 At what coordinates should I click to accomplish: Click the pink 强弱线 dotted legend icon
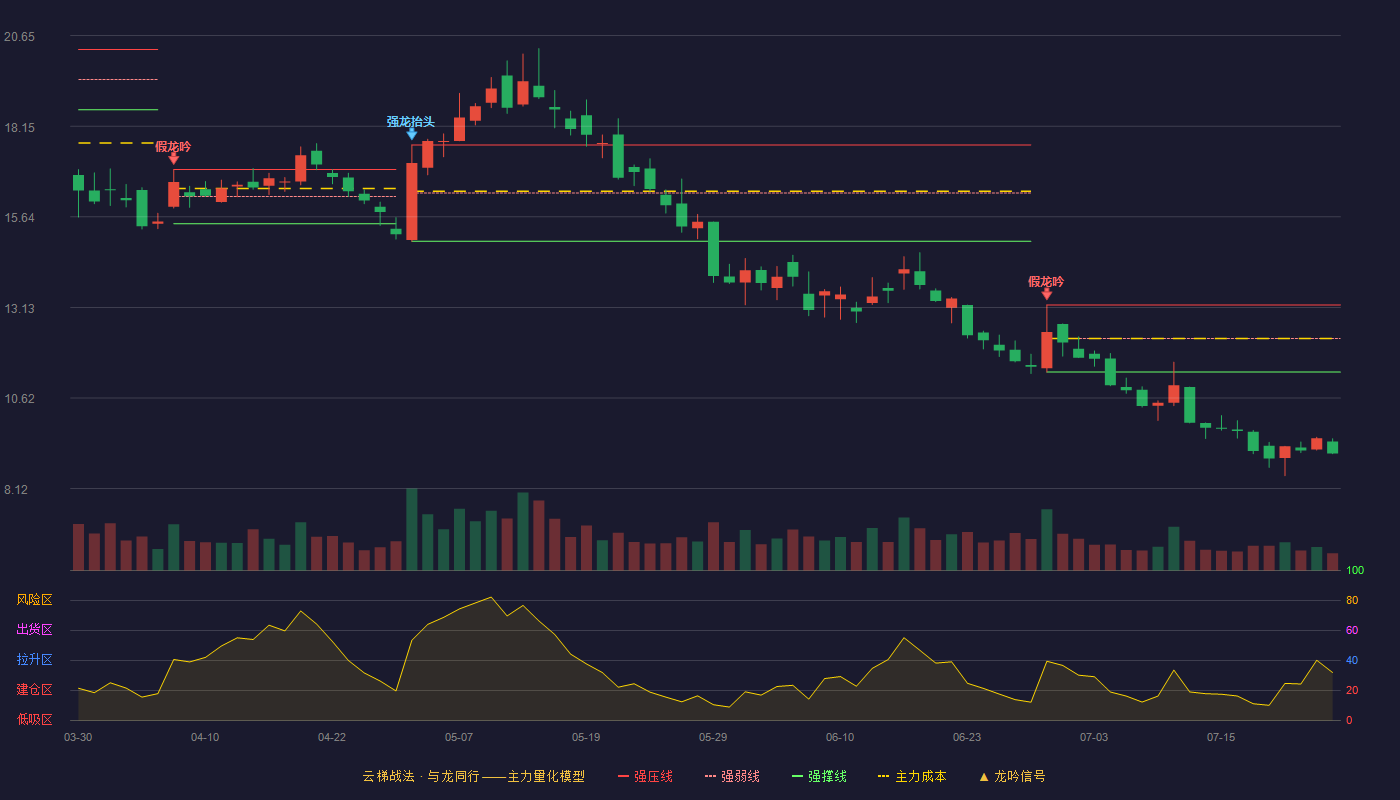pos(710,776)
